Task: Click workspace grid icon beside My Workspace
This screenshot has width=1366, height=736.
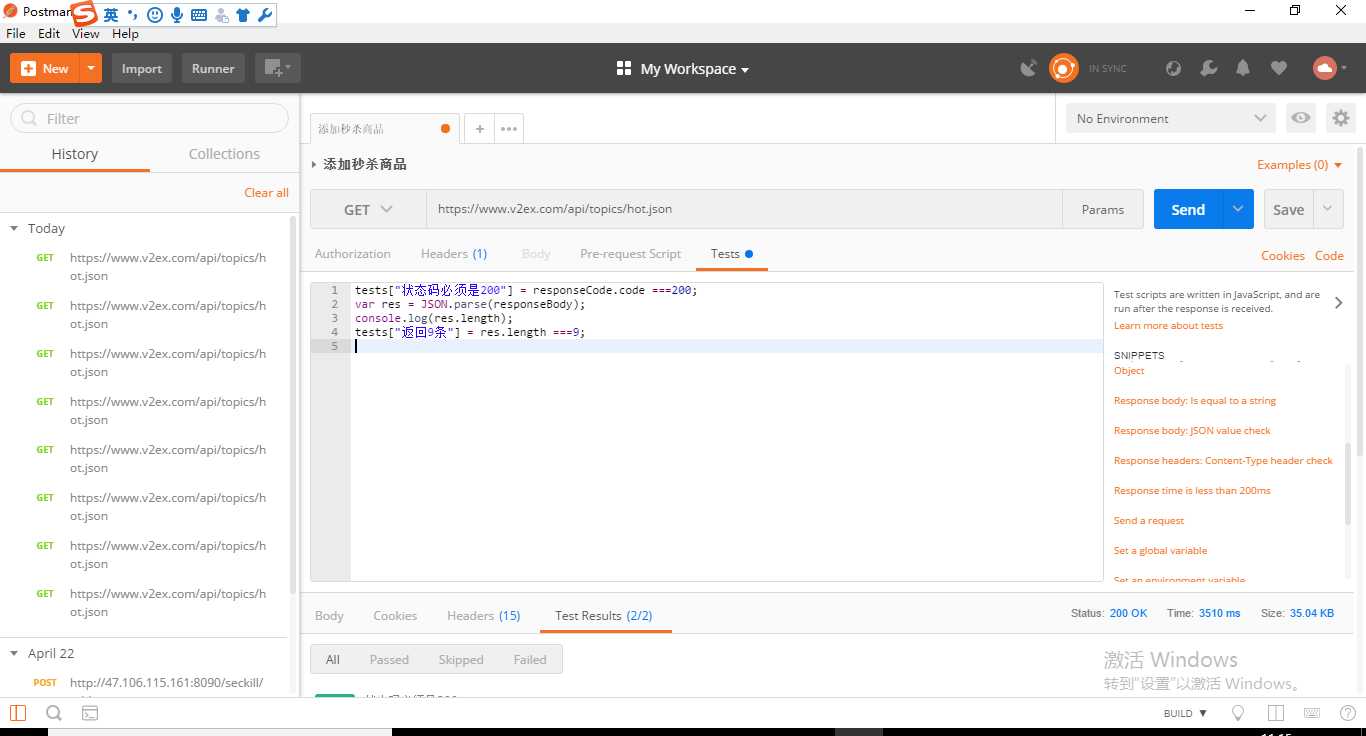Action: (624, 68)
